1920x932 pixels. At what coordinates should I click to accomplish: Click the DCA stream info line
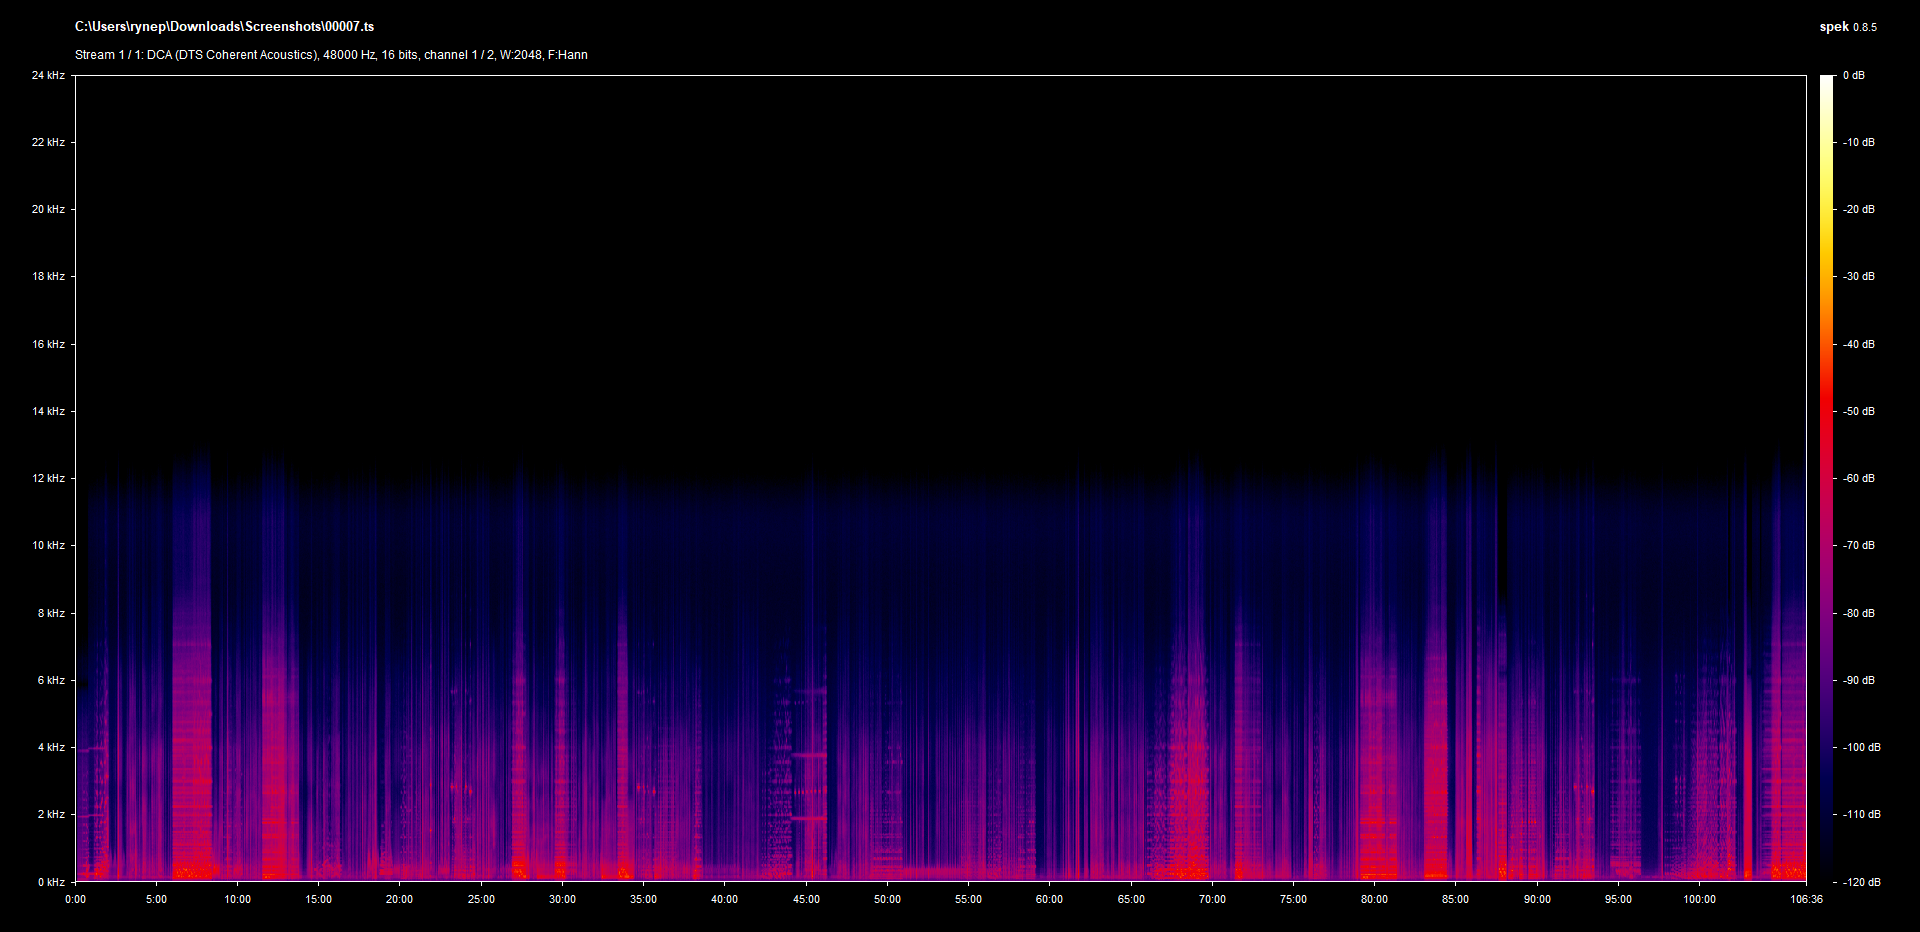click(331, 55)
